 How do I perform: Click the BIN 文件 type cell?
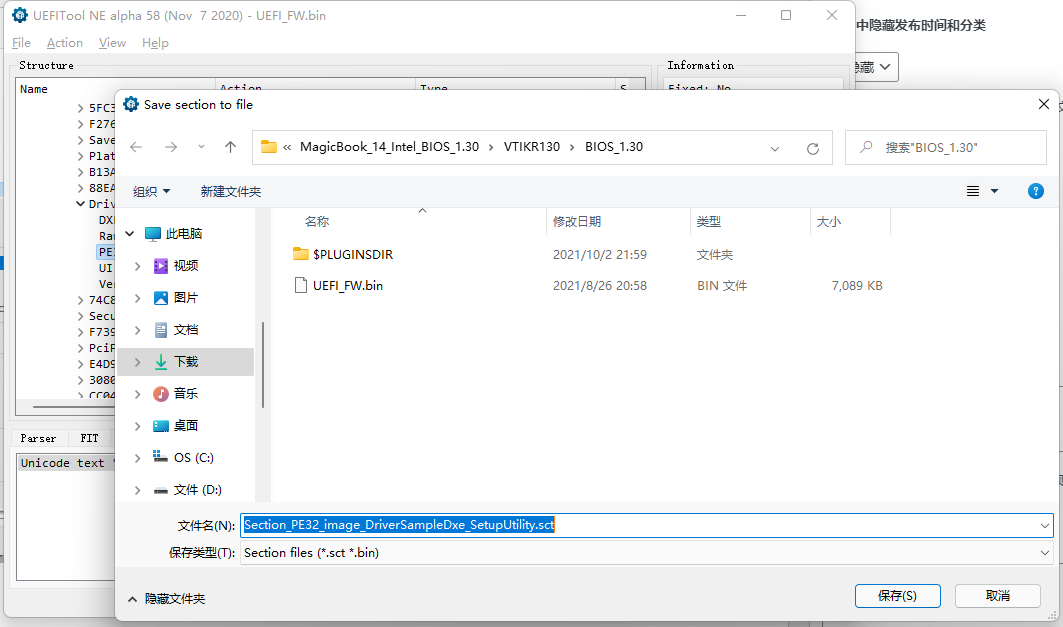722,286
